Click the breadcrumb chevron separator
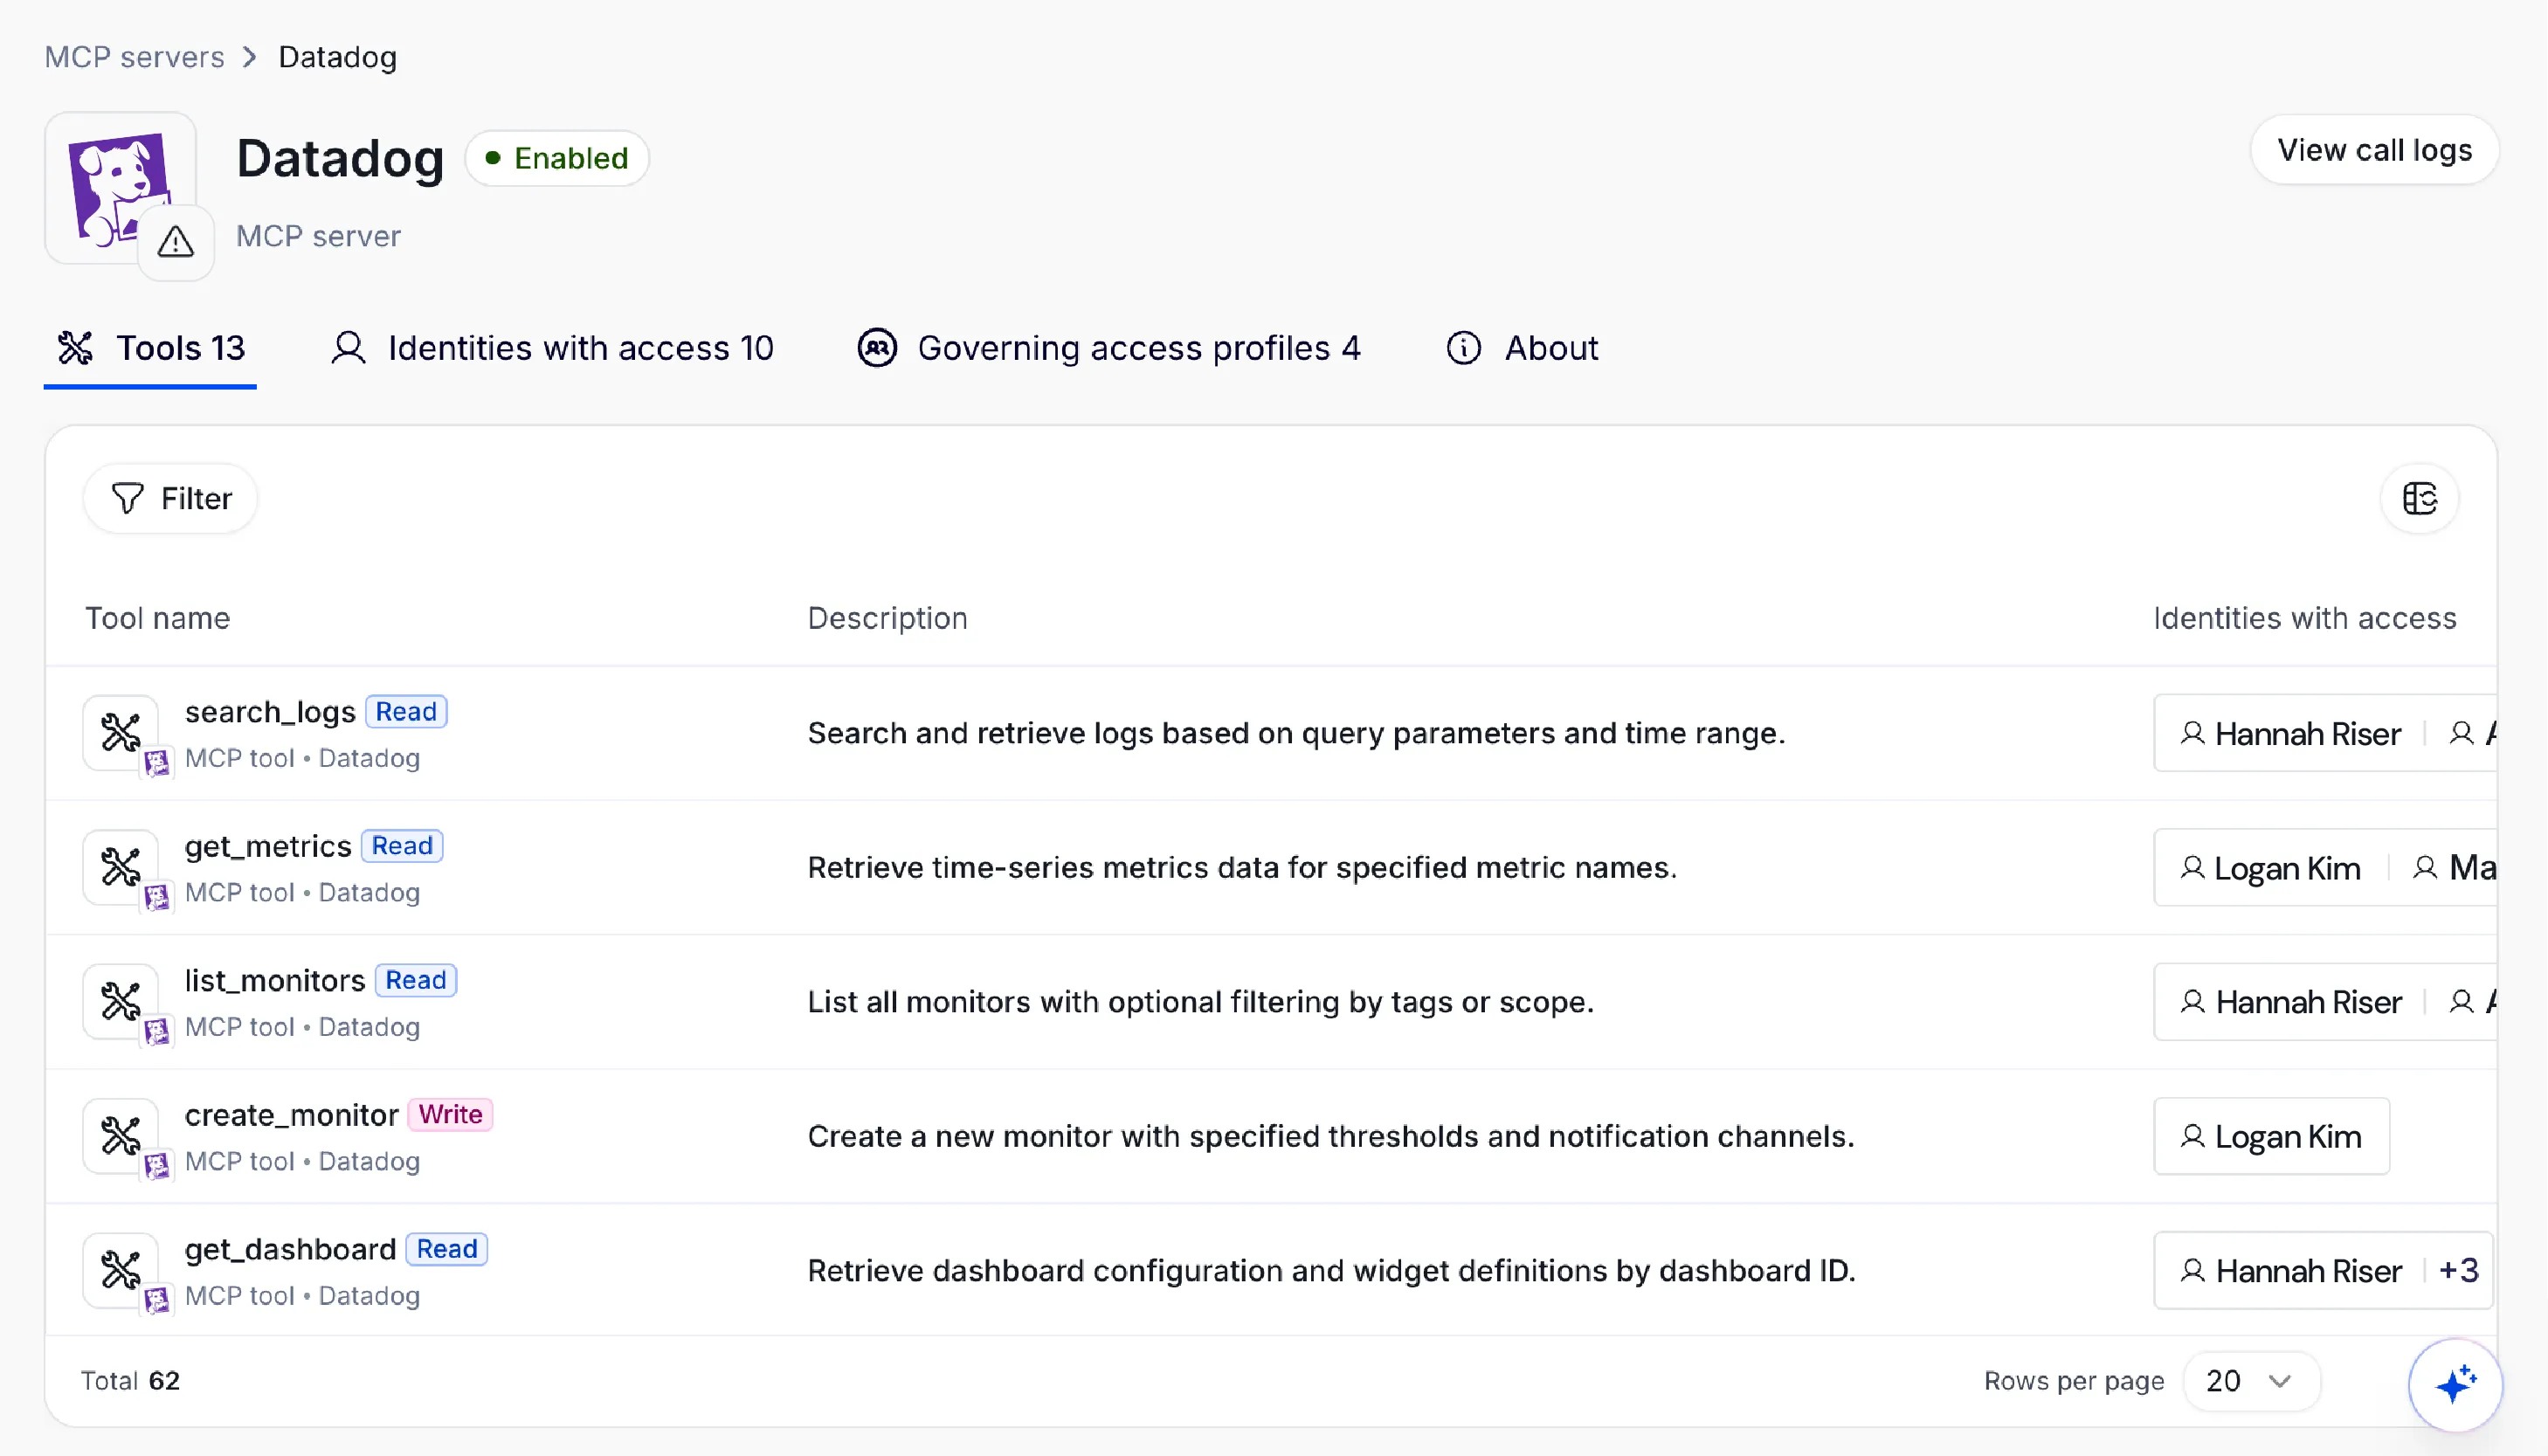This screenshot has height=1456, width=2548. pos(250,57)
